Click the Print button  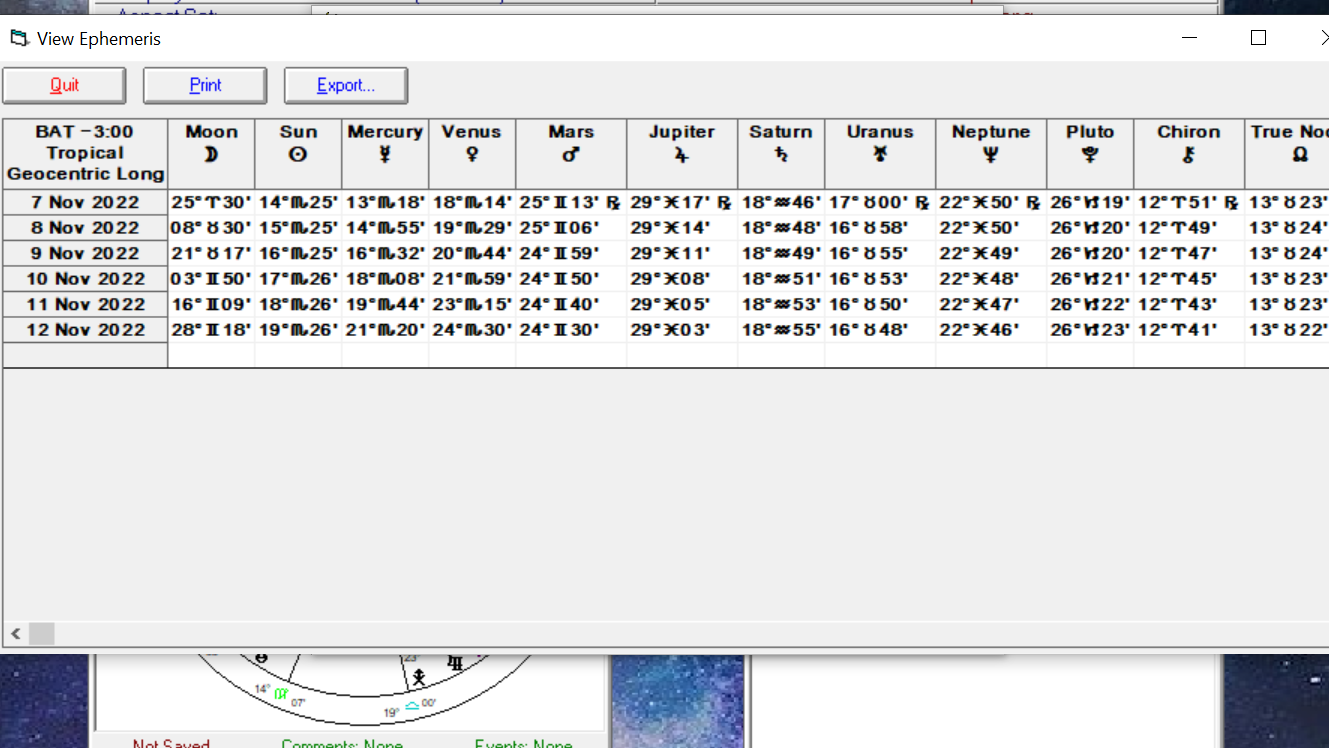click(x=205, y=86)
